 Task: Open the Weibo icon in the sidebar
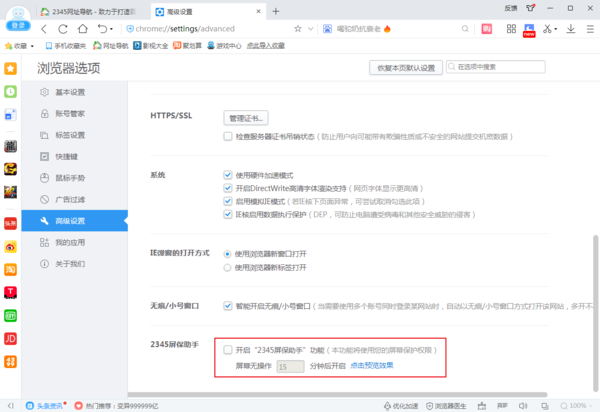(x=10, y=246)
